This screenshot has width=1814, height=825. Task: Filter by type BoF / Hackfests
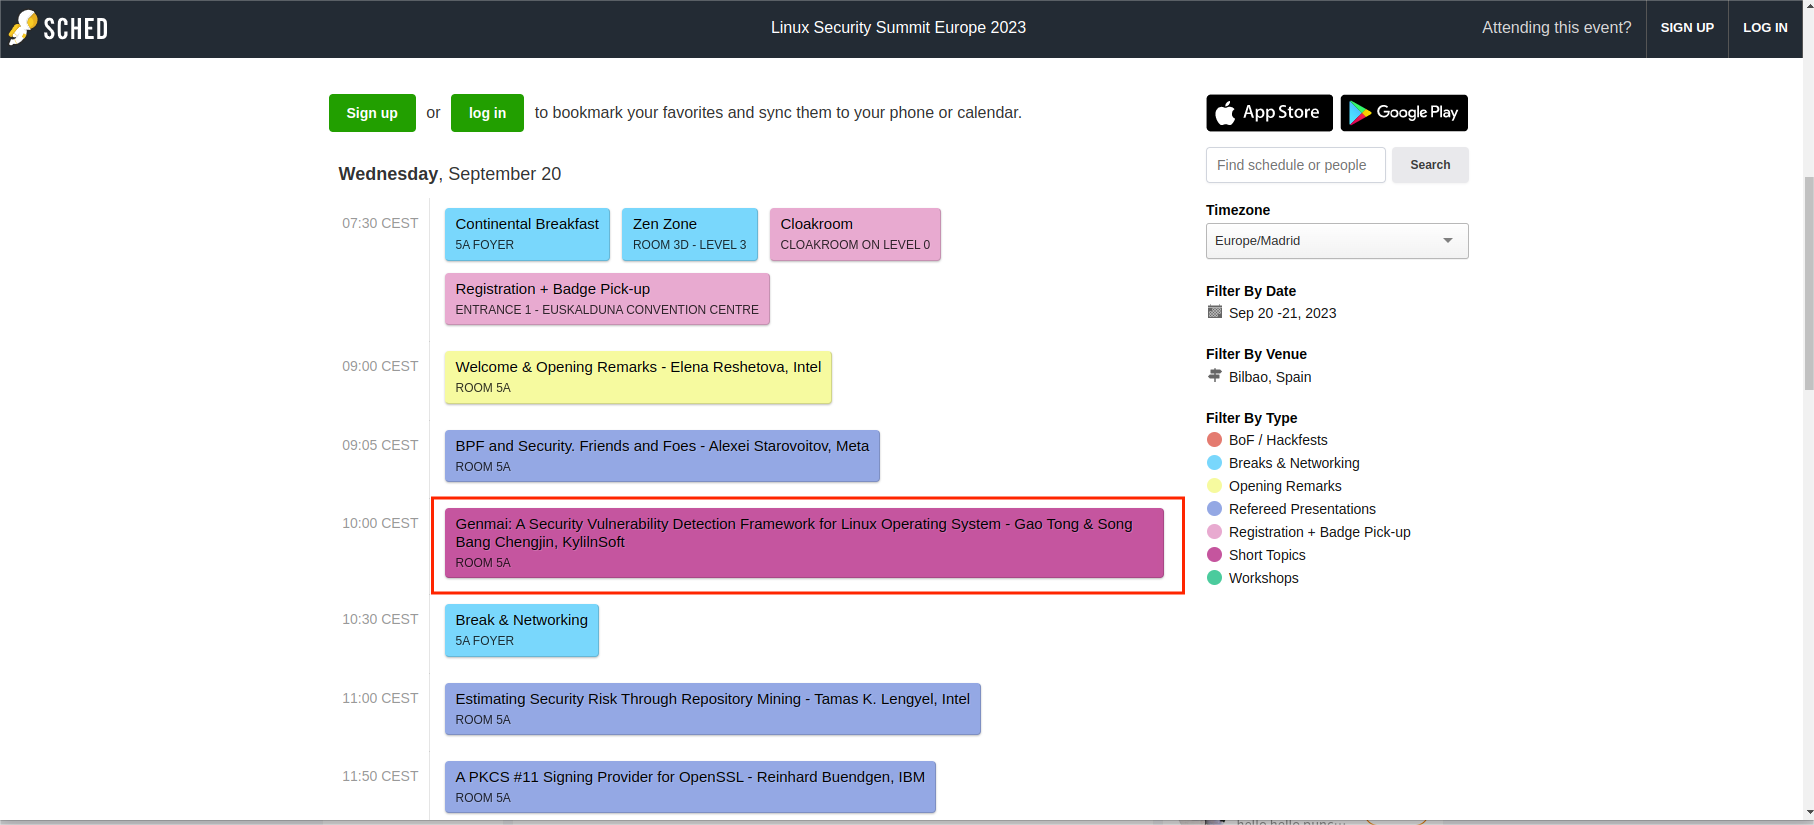1278,440
